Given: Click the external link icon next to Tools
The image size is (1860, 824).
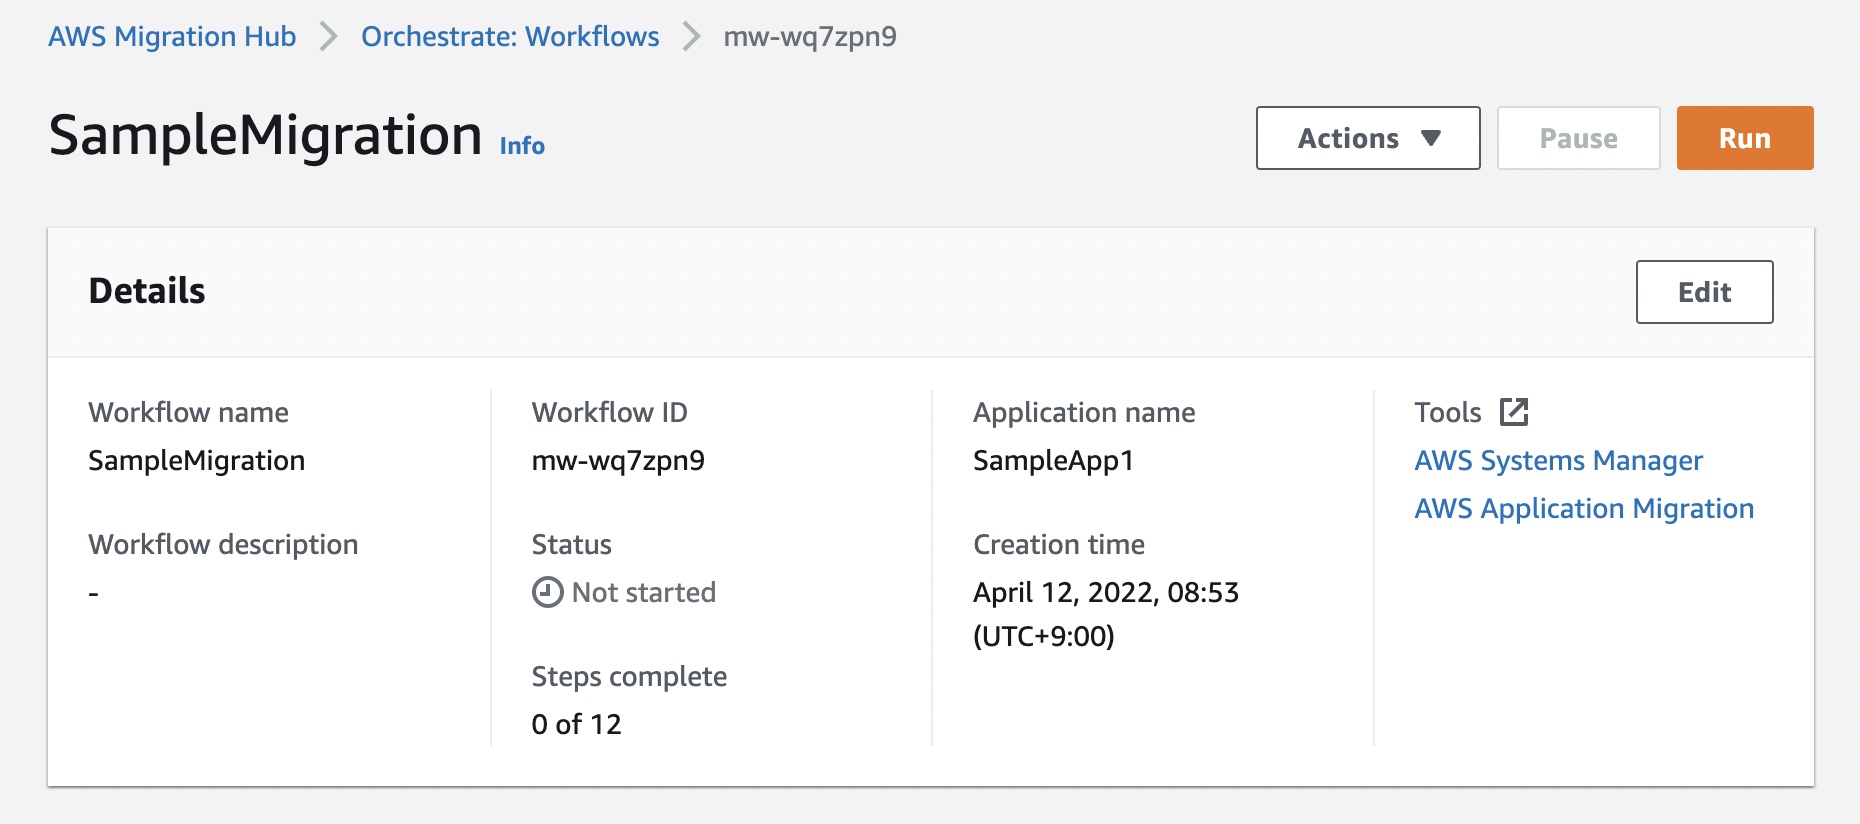Looking at the screenshot, I should coord(1514,412).
